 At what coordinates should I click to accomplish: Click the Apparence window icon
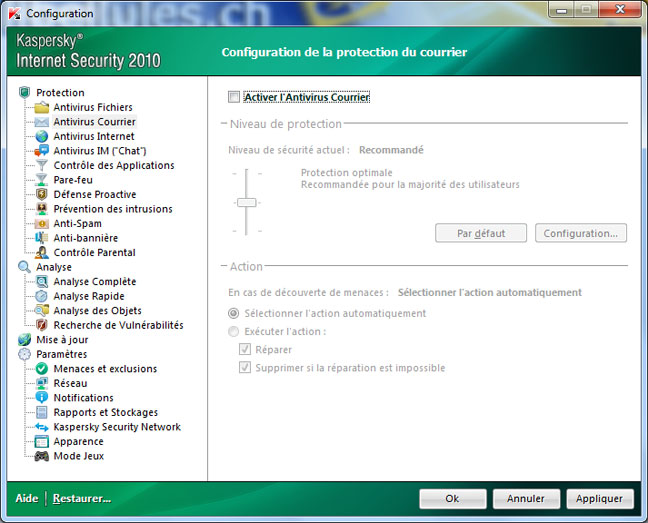pyautogui.click(x=42, y=442)
